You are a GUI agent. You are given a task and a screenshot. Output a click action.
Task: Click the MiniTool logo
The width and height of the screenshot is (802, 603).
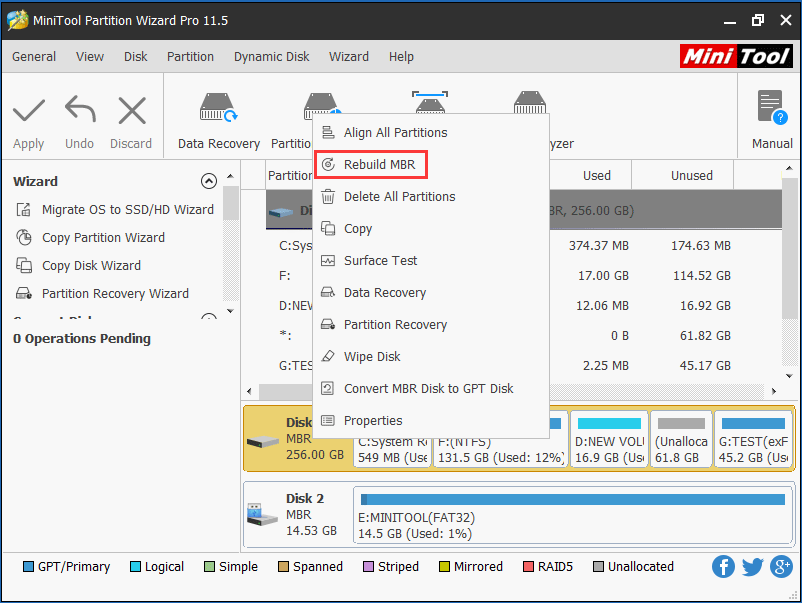point(736,56)
